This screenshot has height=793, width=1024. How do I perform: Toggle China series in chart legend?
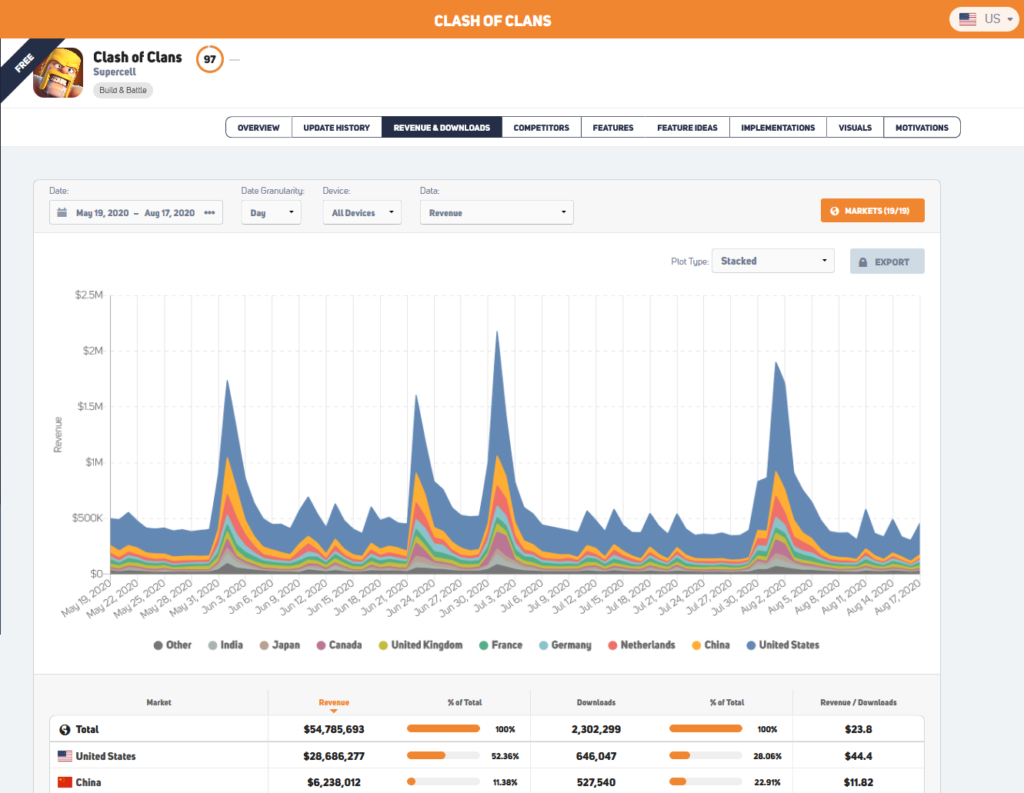point(711,645)
